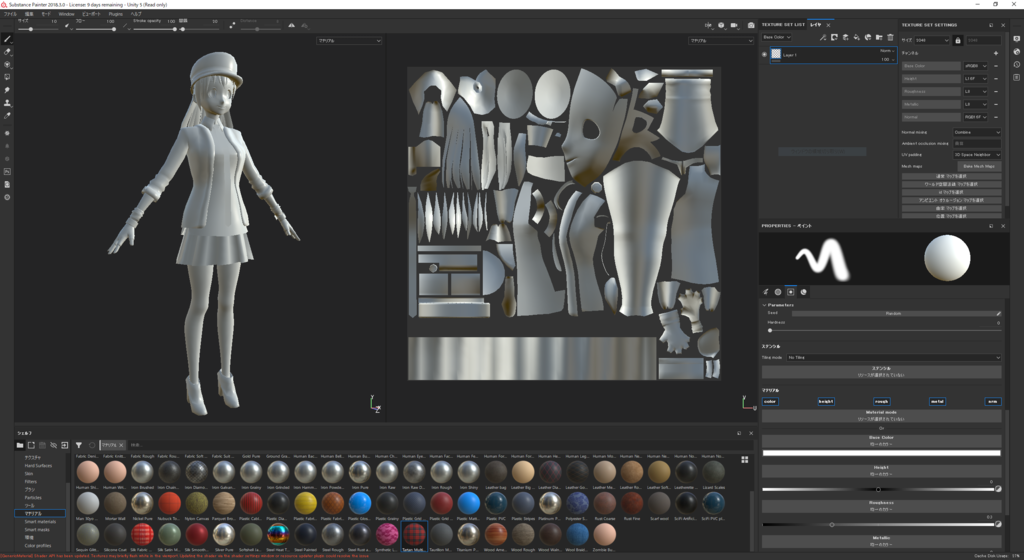Open the Base Color channel dropdown in layers
Screen dimensions: 1024x560
(777, 37)
